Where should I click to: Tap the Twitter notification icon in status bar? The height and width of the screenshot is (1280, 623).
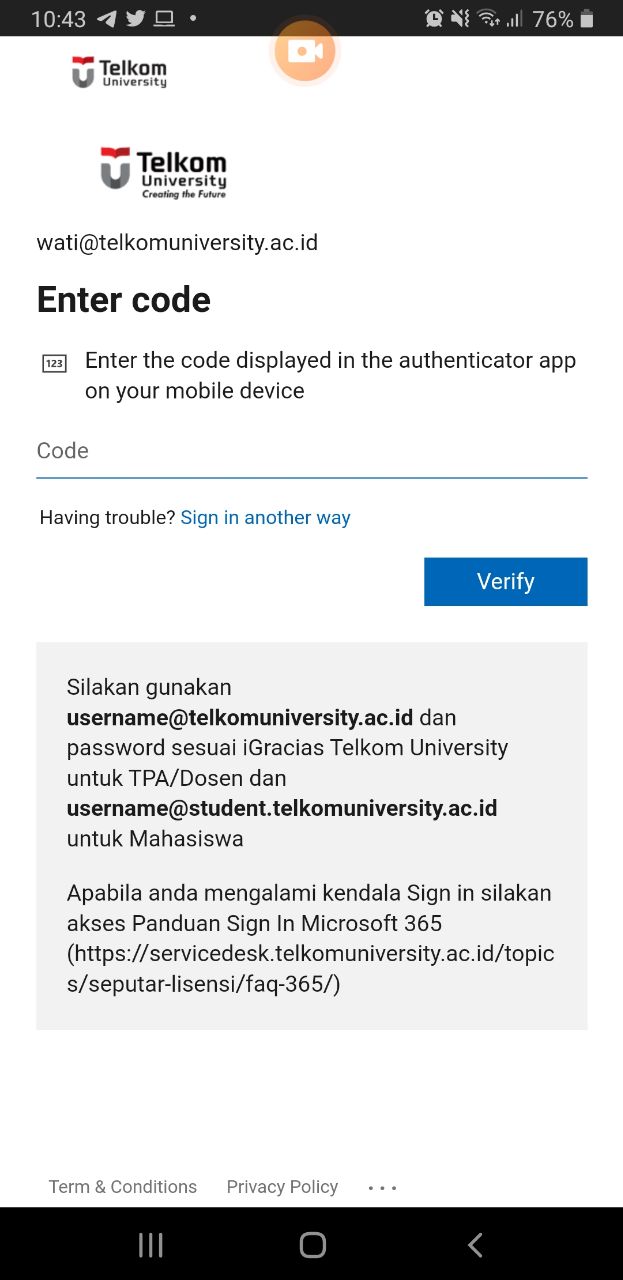tap(134, 18)
